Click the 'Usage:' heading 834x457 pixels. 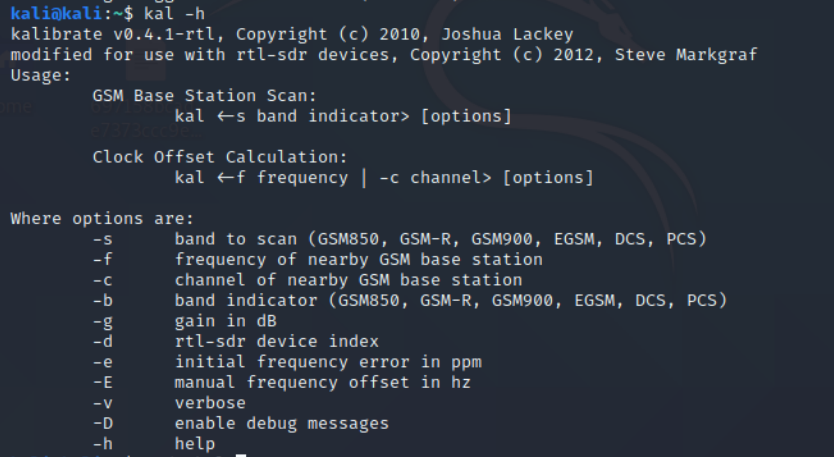point(40,75)
